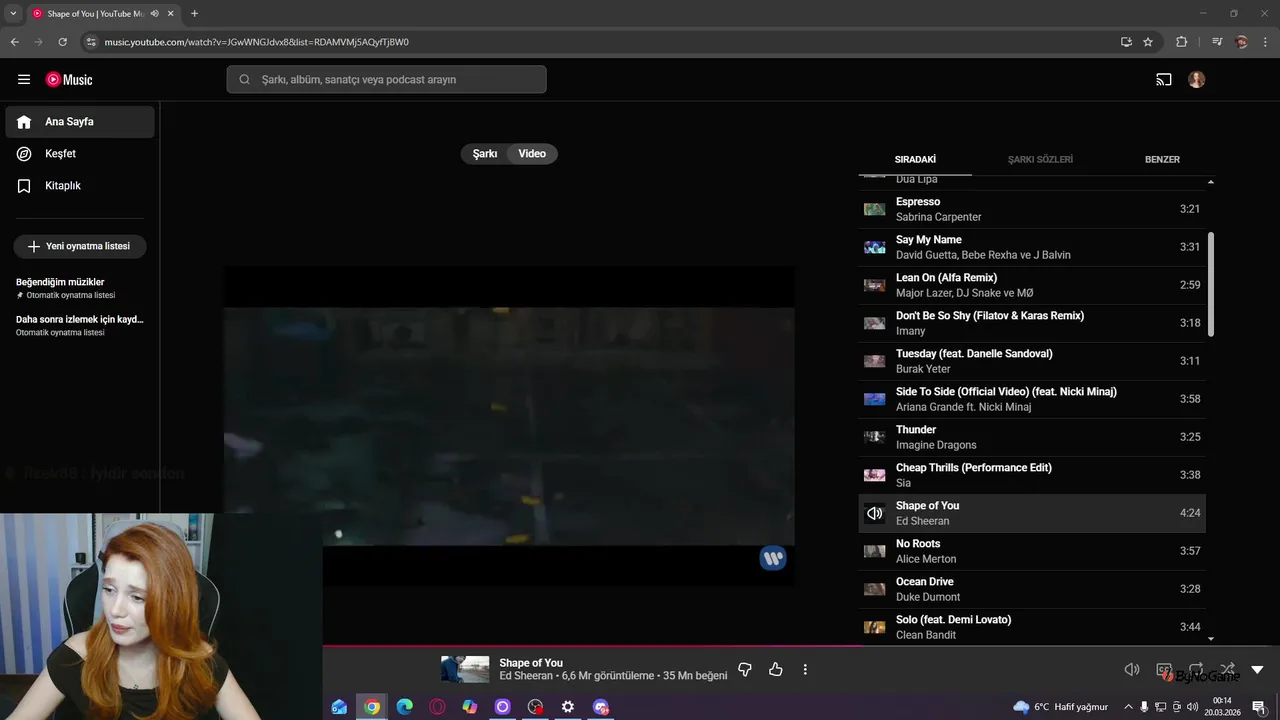Like Shape of You with thumbs up

coord(776,670)
